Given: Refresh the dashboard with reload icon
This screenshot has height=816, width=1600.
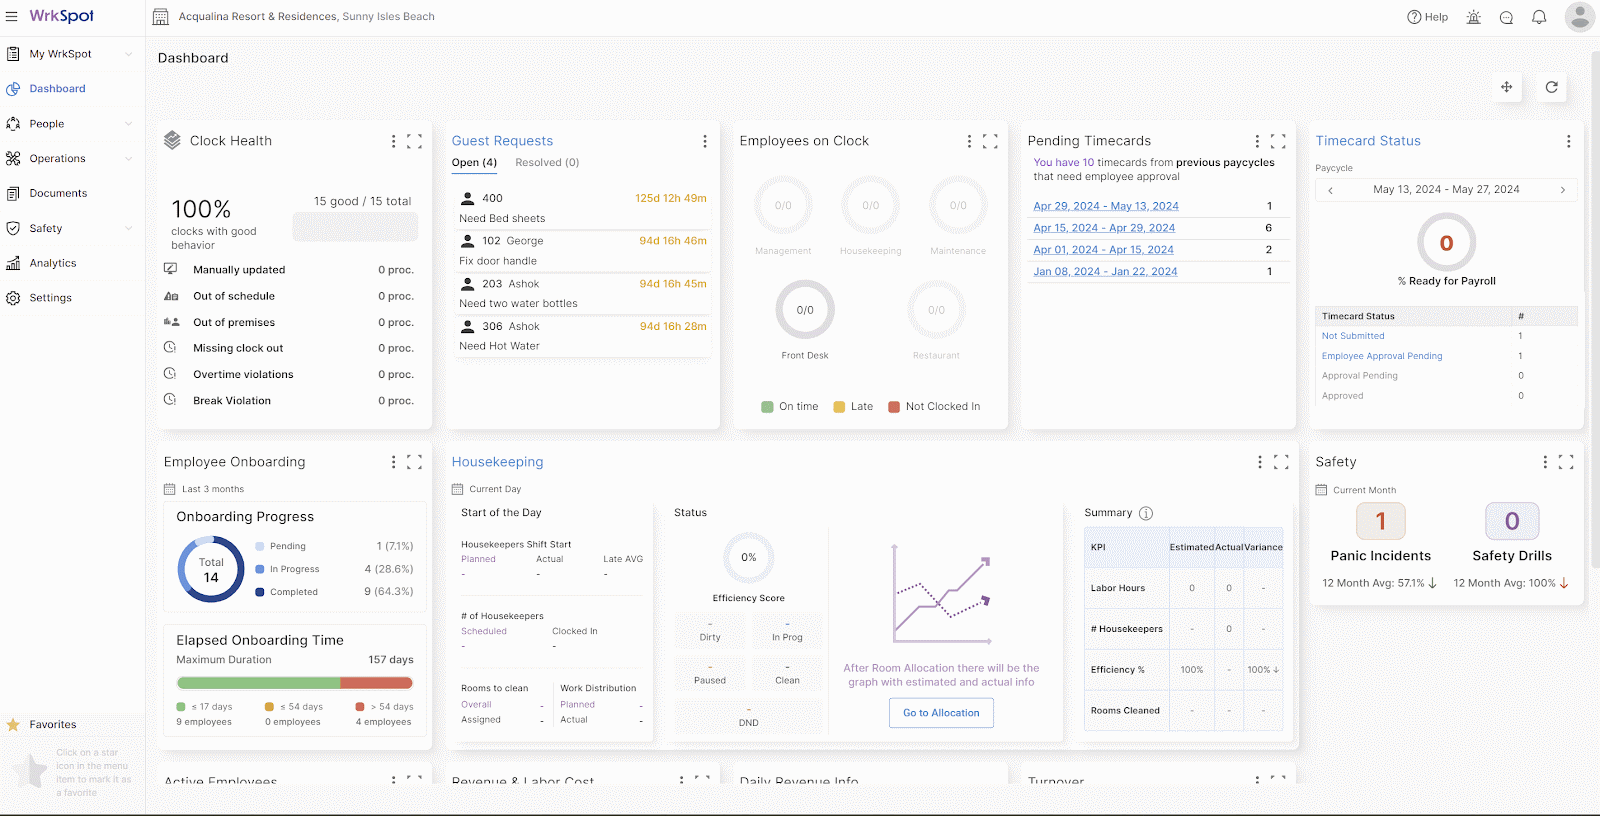Looking at the screenshot, I should [1551, 87].
